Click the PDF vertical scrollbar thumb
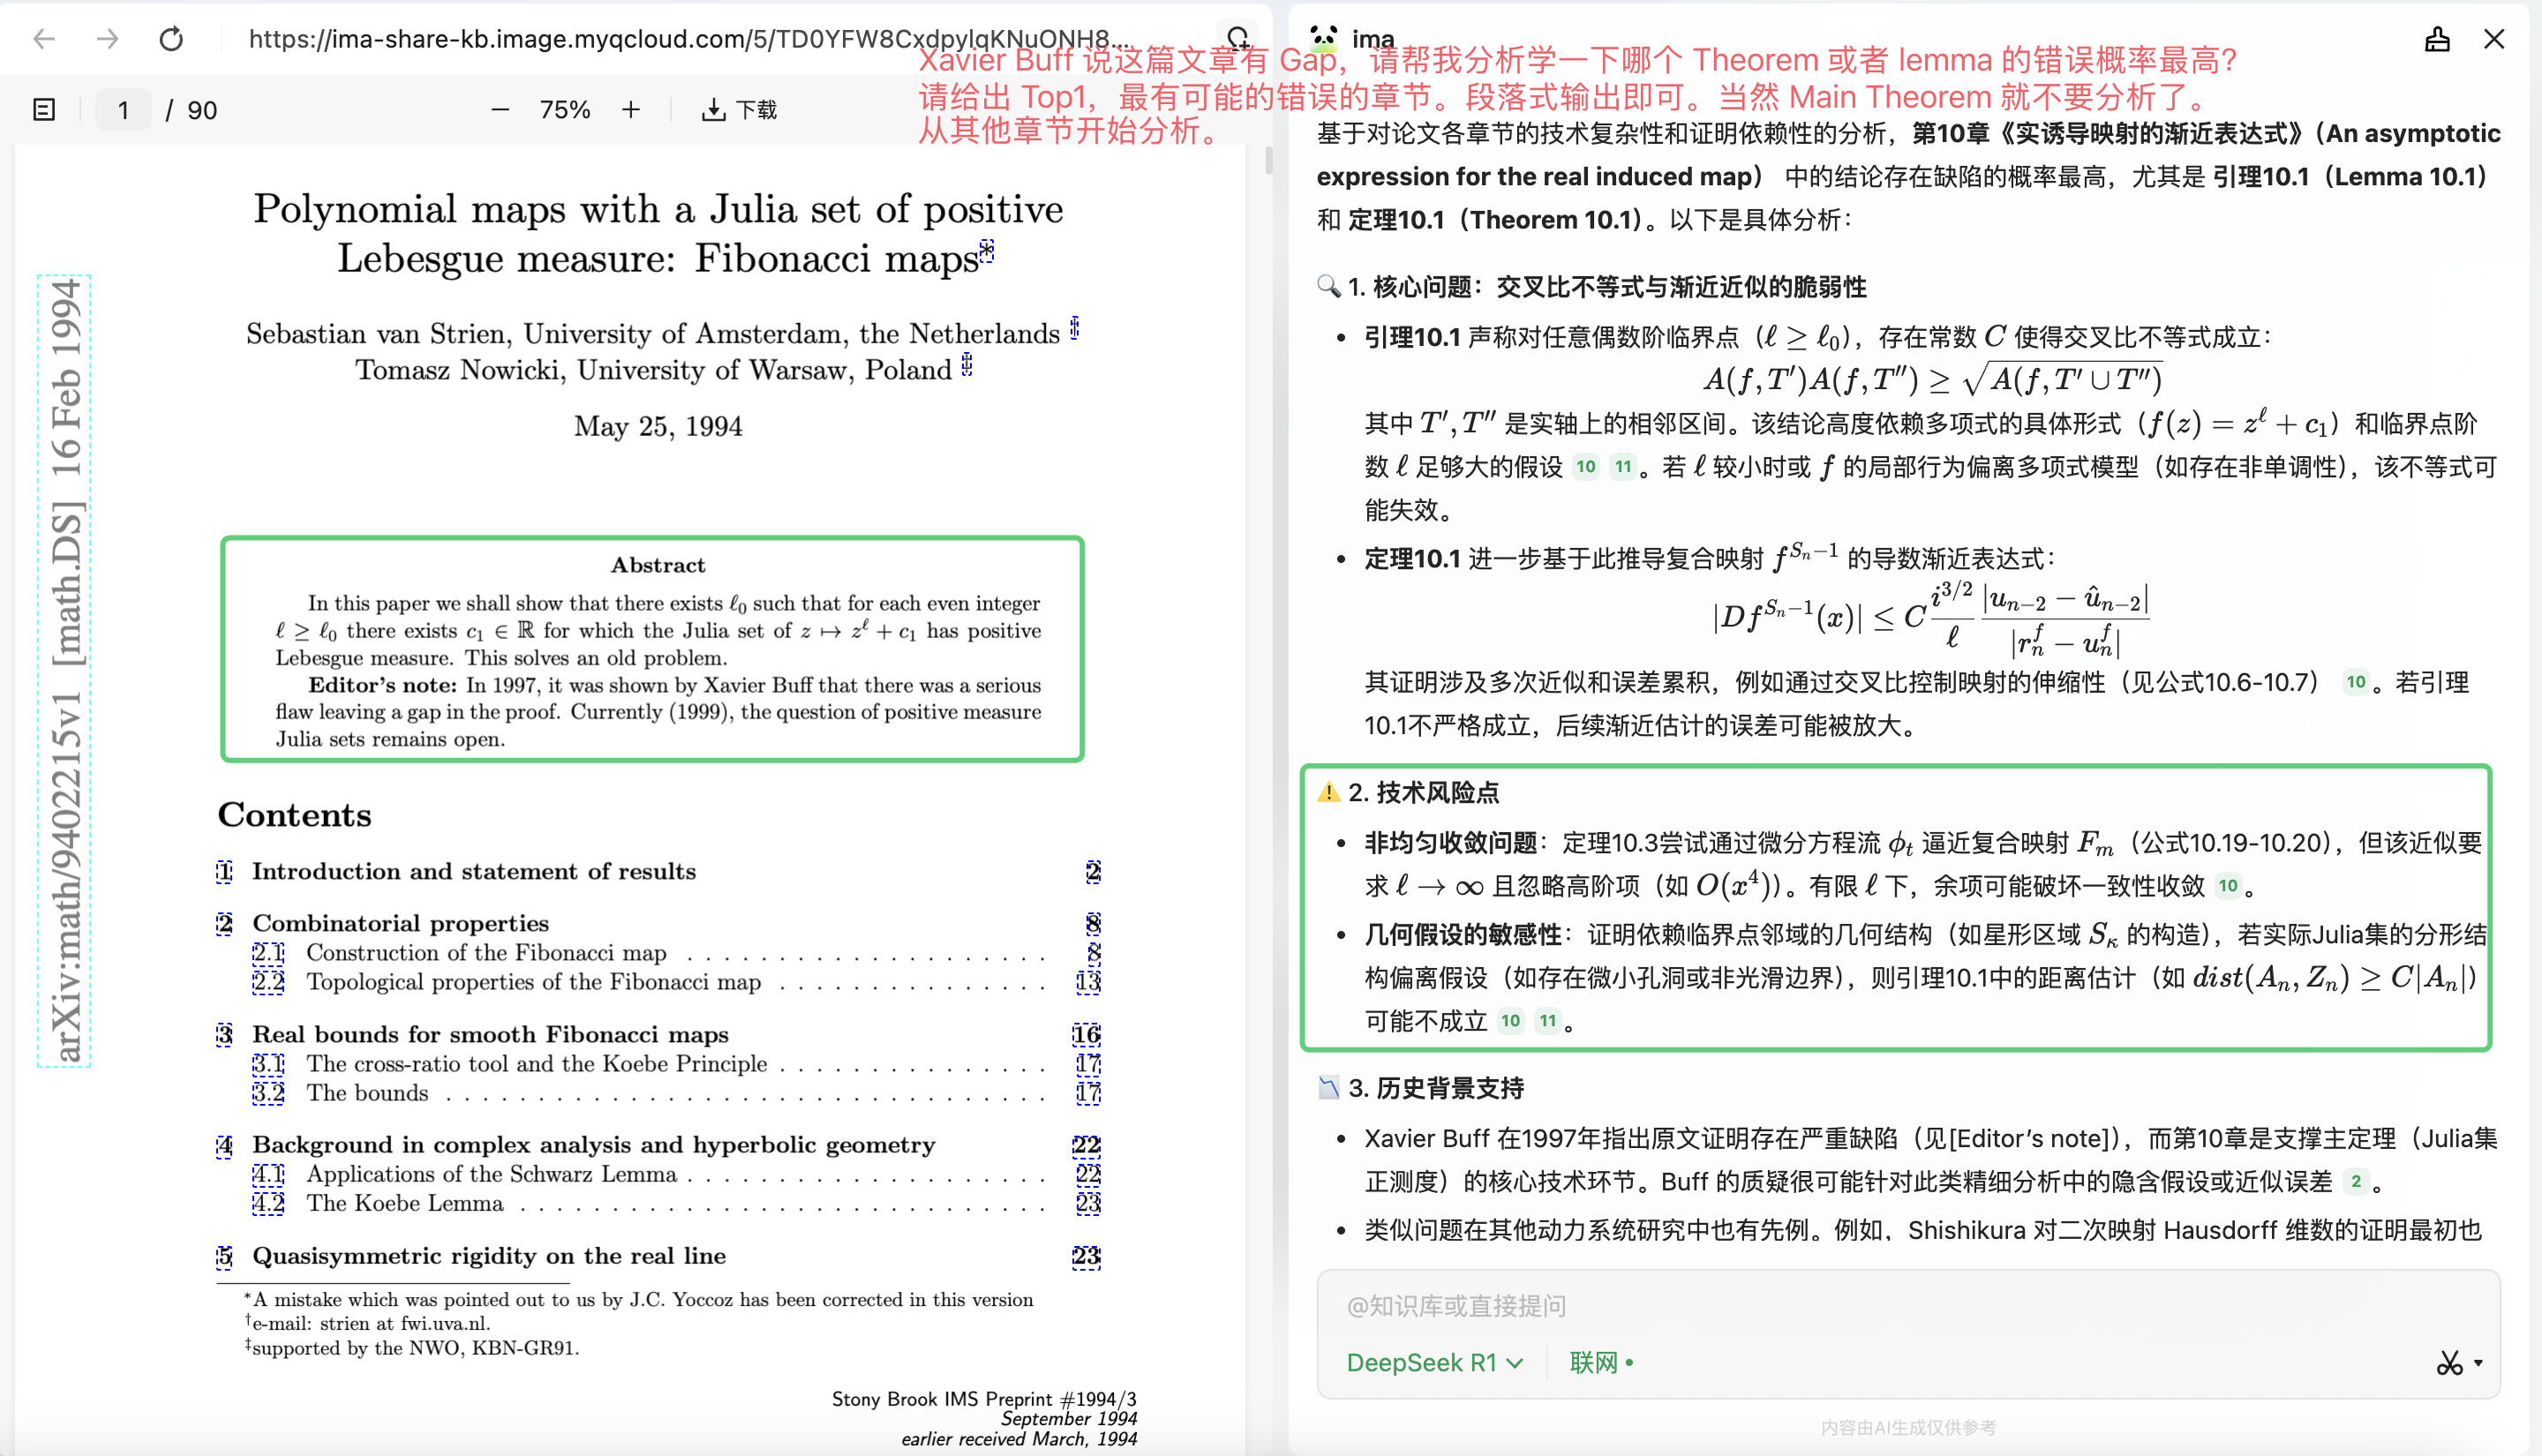Image resolution: width=2542 pixels, height=1456 pixels. tap(1268, 160)
